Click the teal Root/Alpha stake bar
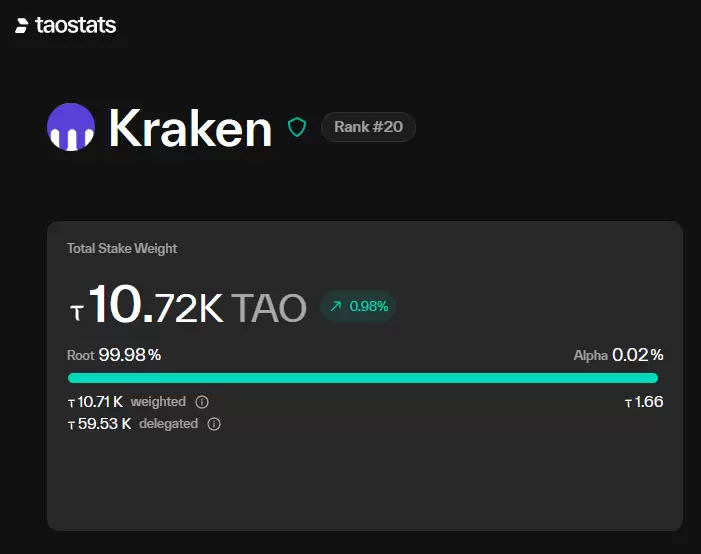701x554 pixels. tap(363, 378)
